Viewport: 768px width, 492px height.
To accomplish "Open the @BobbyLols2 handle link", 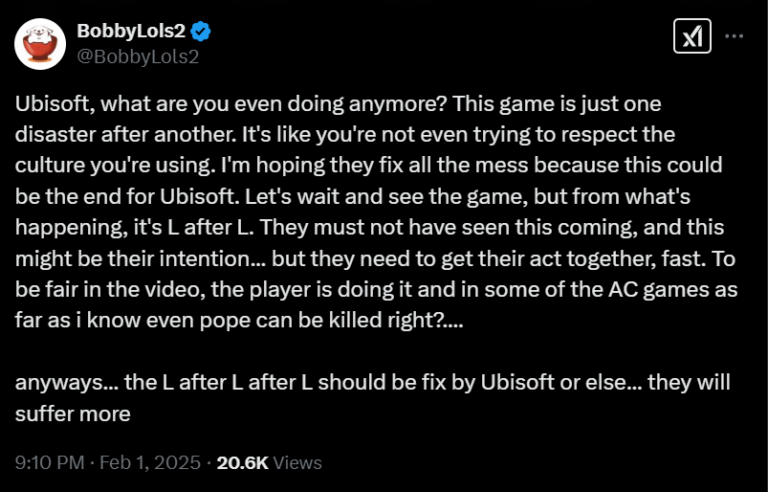I will point(138,56).
